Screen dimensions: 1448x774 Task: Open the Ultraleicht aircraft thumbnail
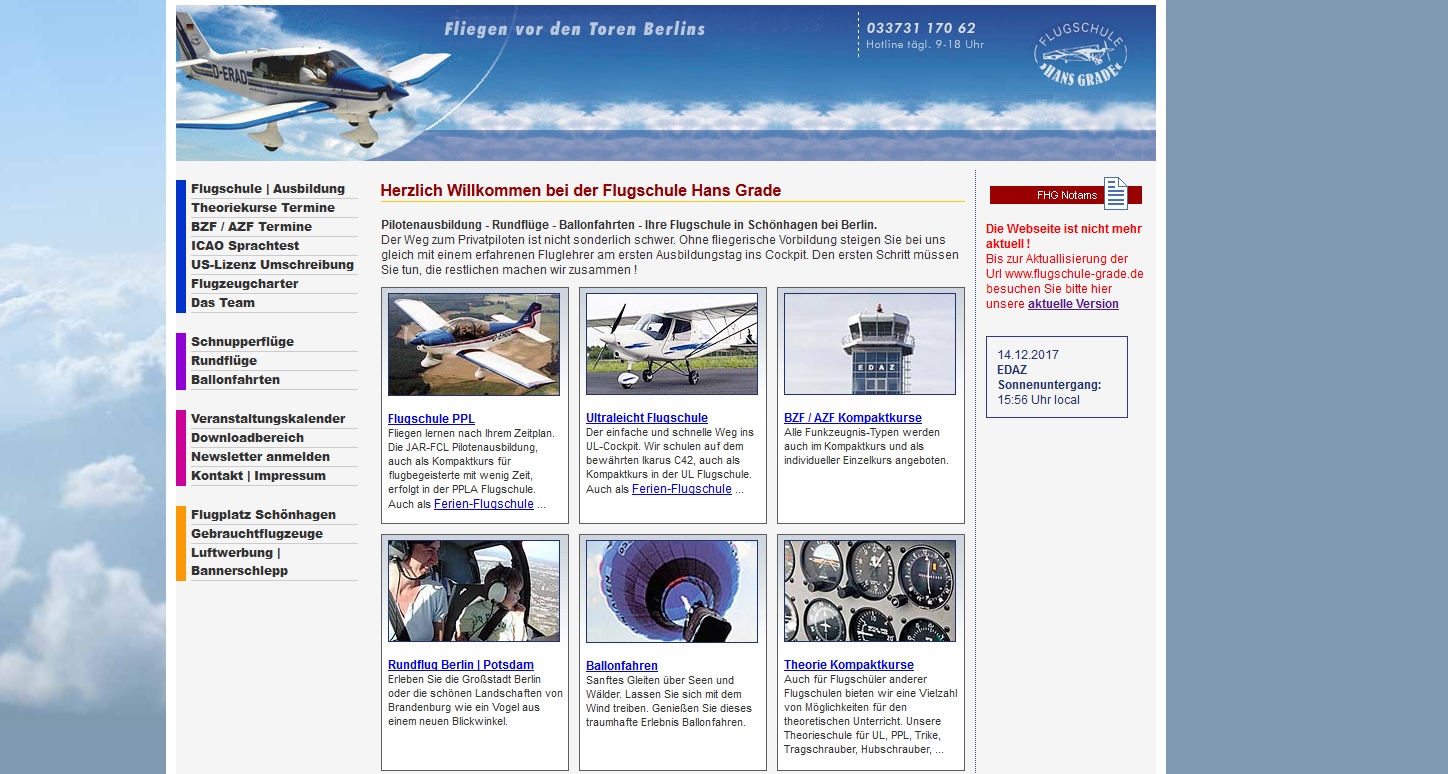(x=672, y=344)
